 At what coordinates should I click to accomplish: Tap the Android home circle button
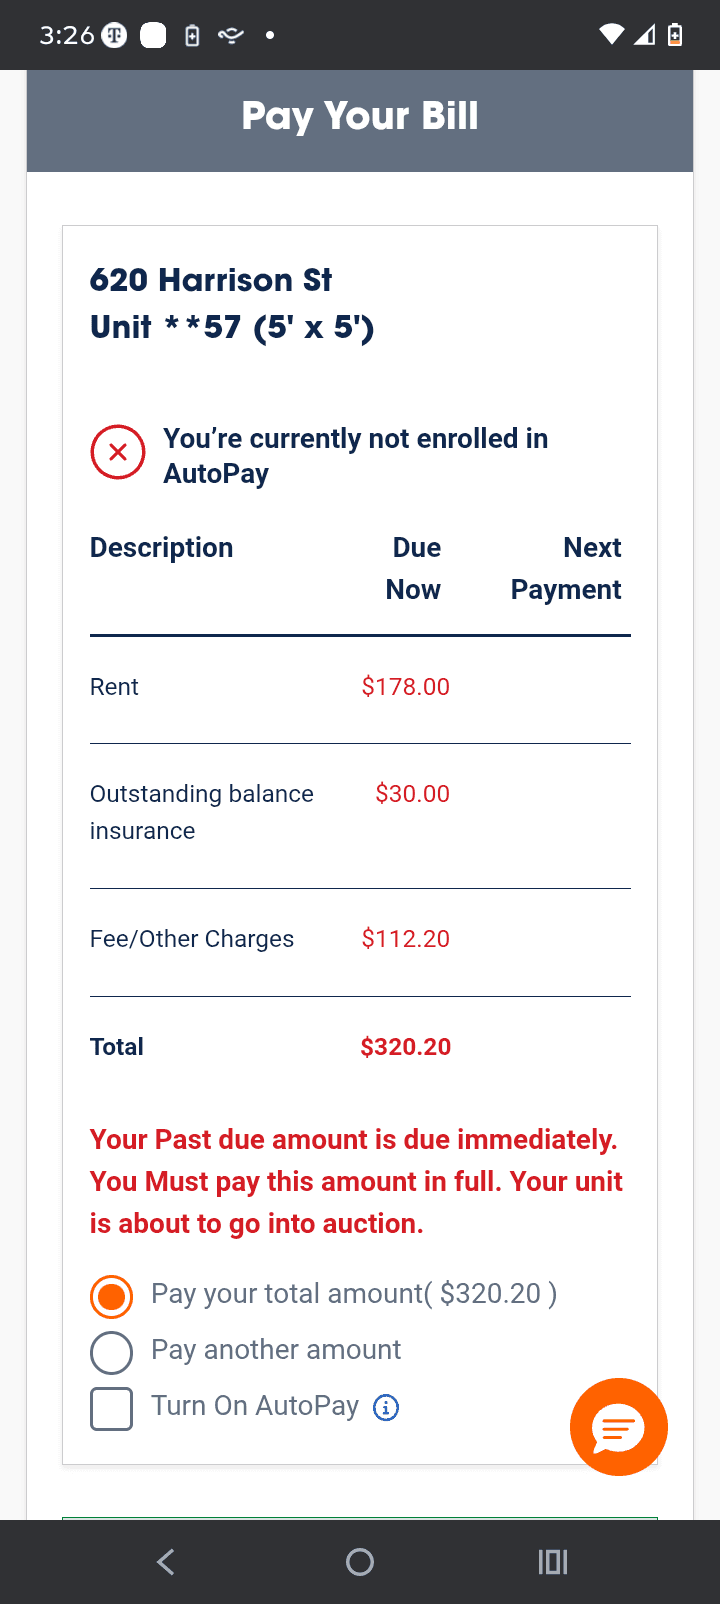[x=360, y=1562]
